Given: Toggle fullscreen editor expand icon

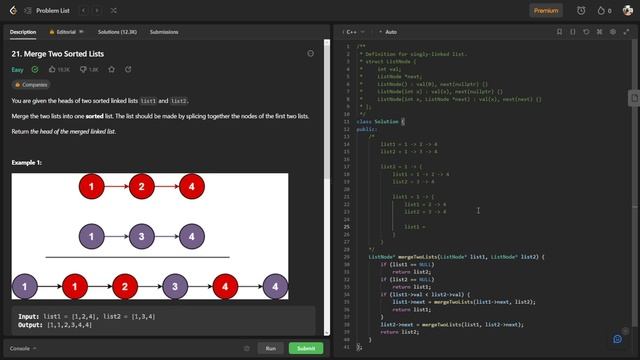Looking at the screenshot, I should point(626,32).
